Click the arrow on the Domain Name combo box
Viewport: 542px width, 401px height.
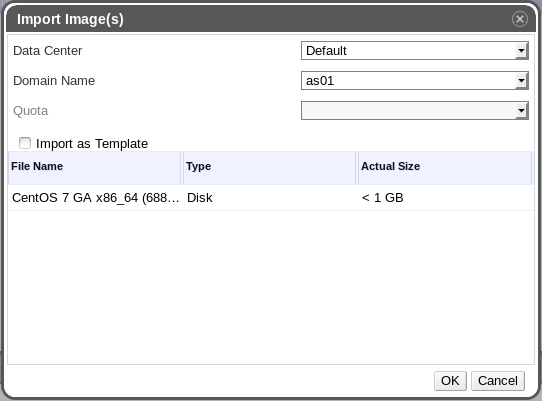point(521,81)
